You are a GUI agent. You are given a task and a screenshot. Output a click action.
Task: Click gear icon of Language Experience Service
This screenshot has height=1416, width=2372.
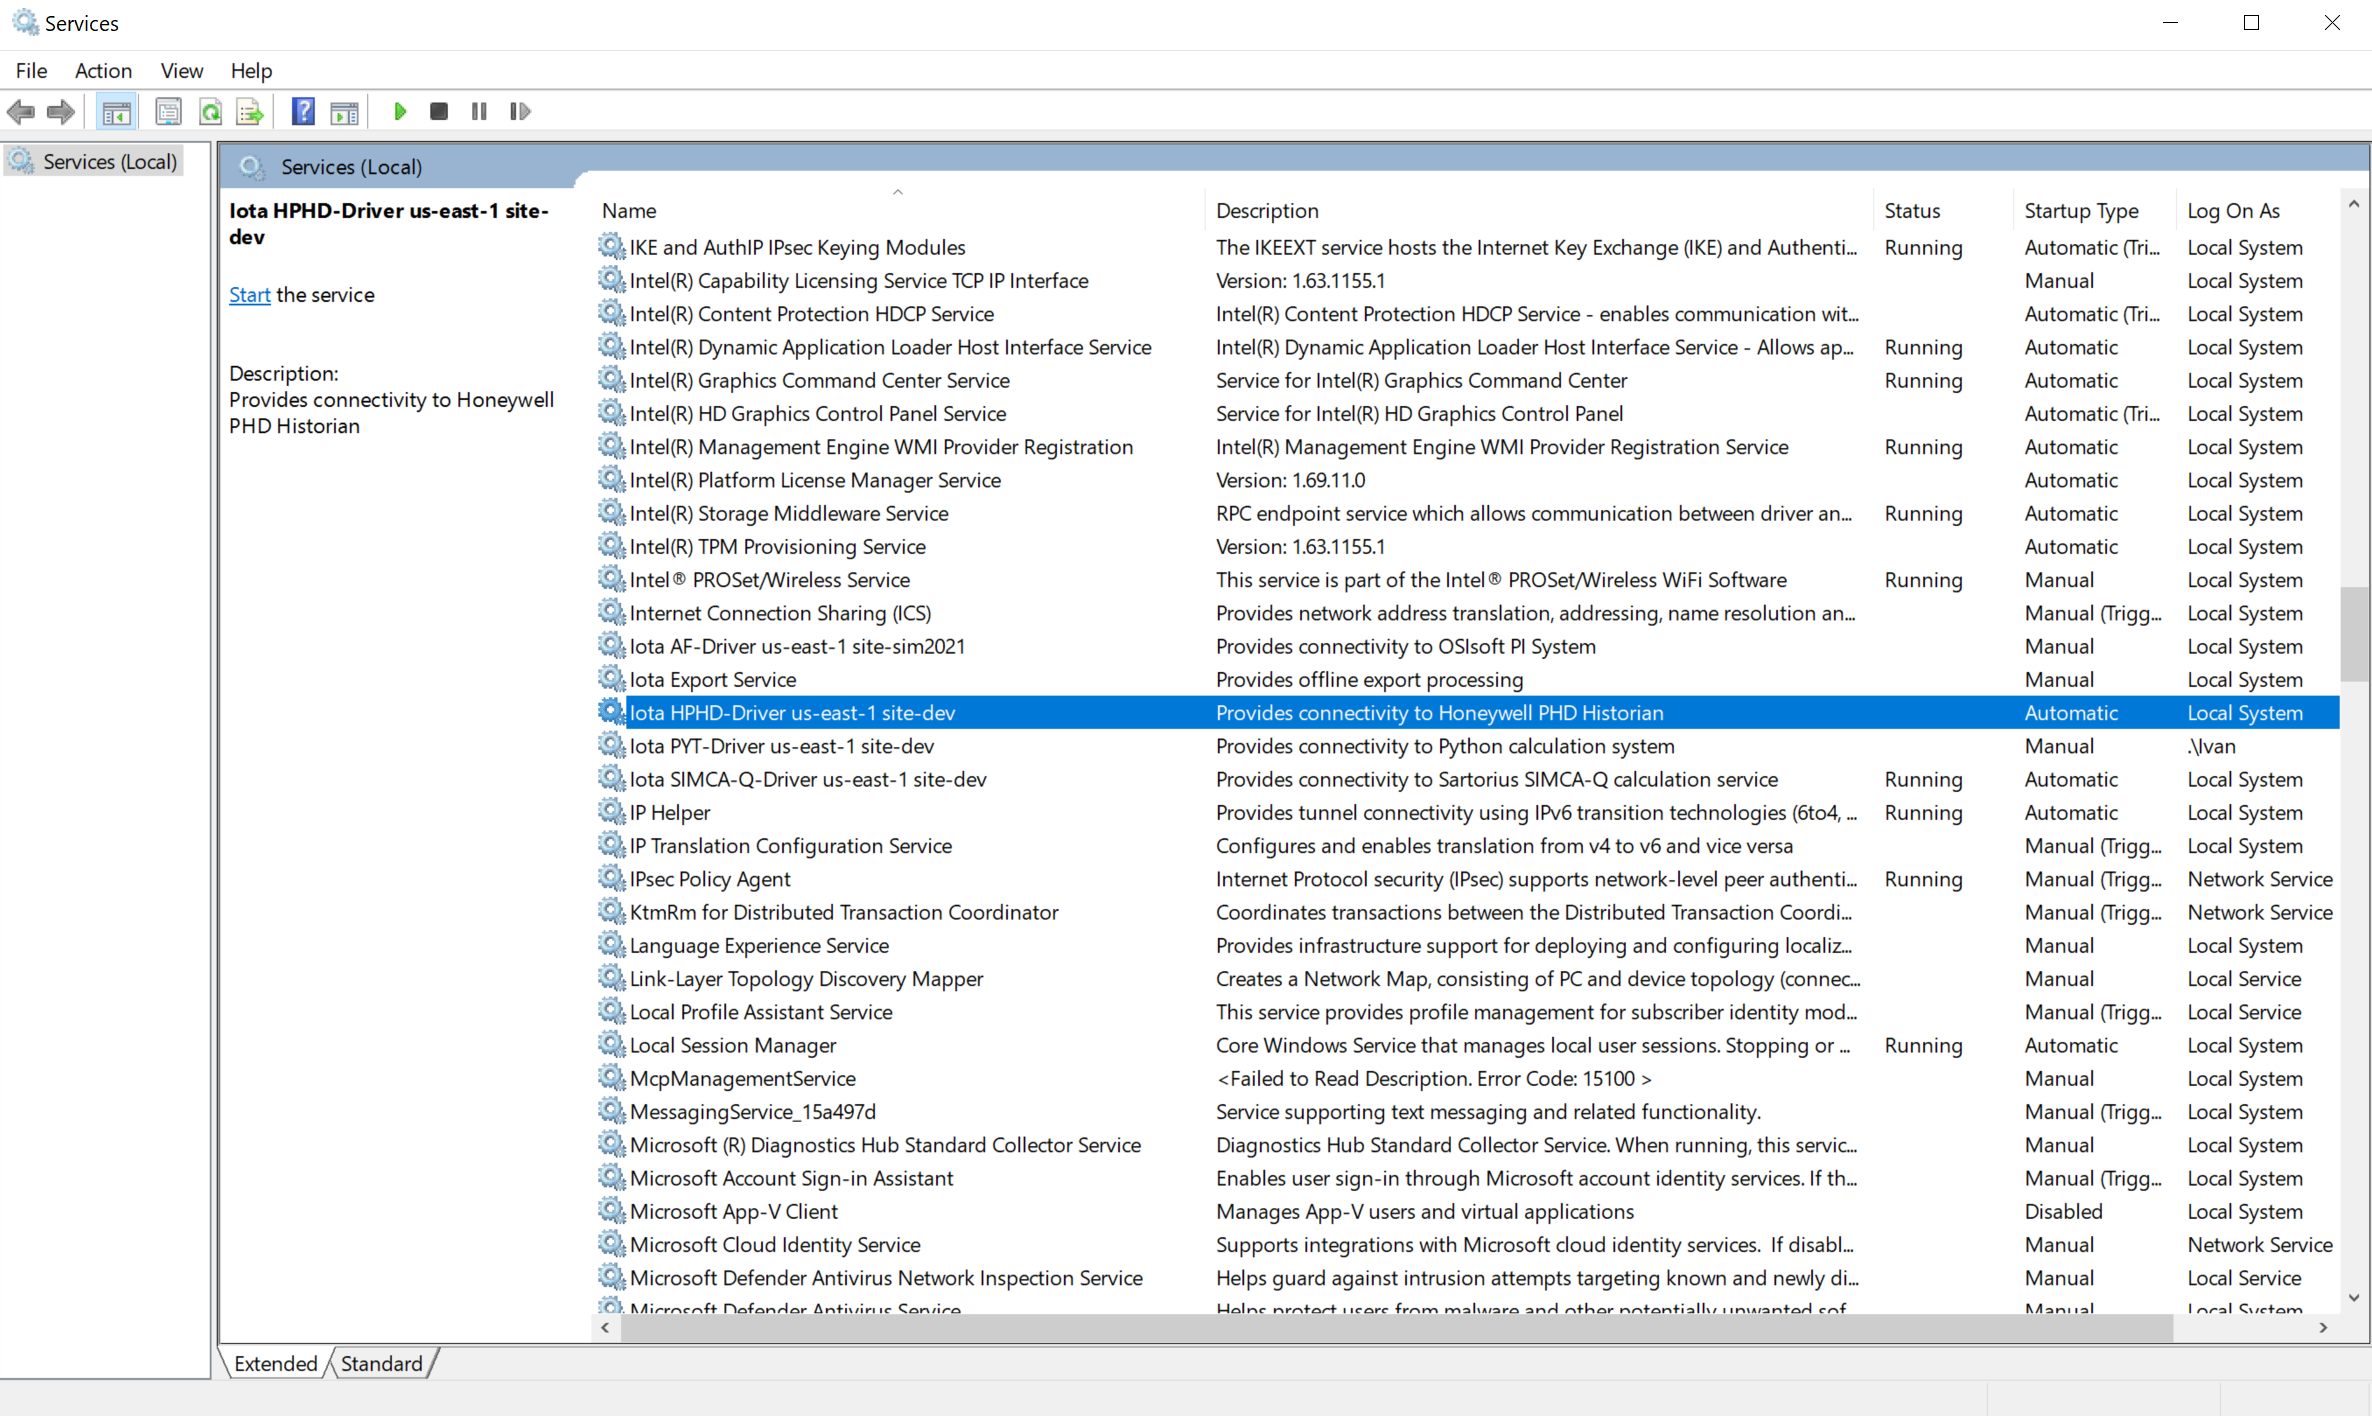click(611, 945)
